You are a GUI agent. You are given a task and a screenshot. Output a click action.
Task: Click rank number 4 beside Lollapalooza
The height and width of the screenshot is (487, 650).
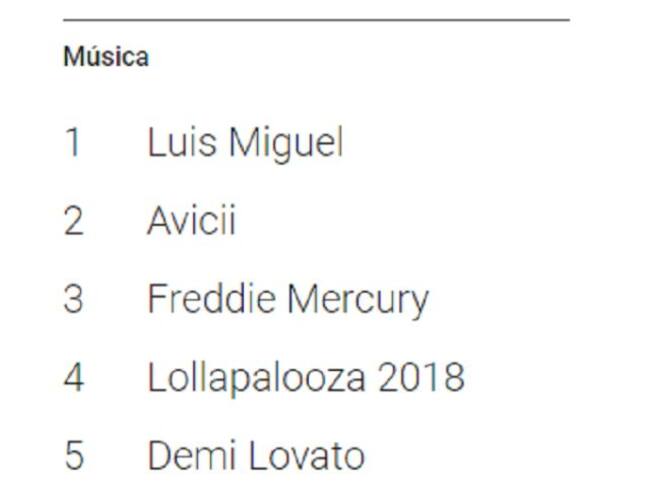pos(74,377)
